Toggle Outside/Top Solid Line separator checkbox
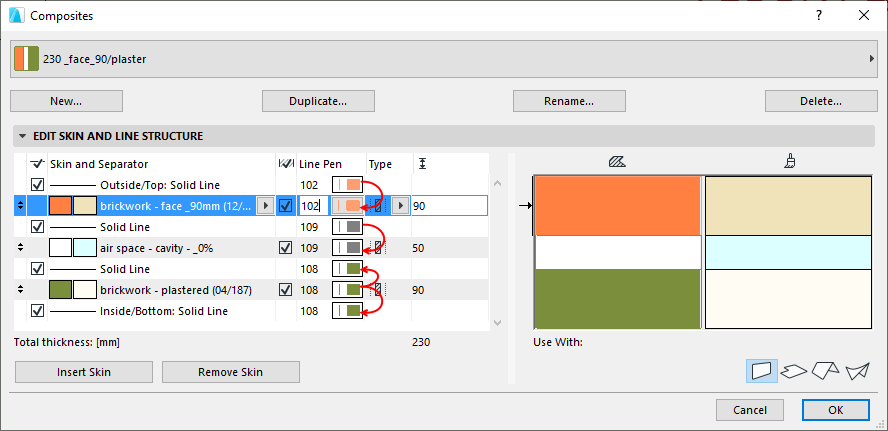This screenshot has height=431, width=888. 38,185
